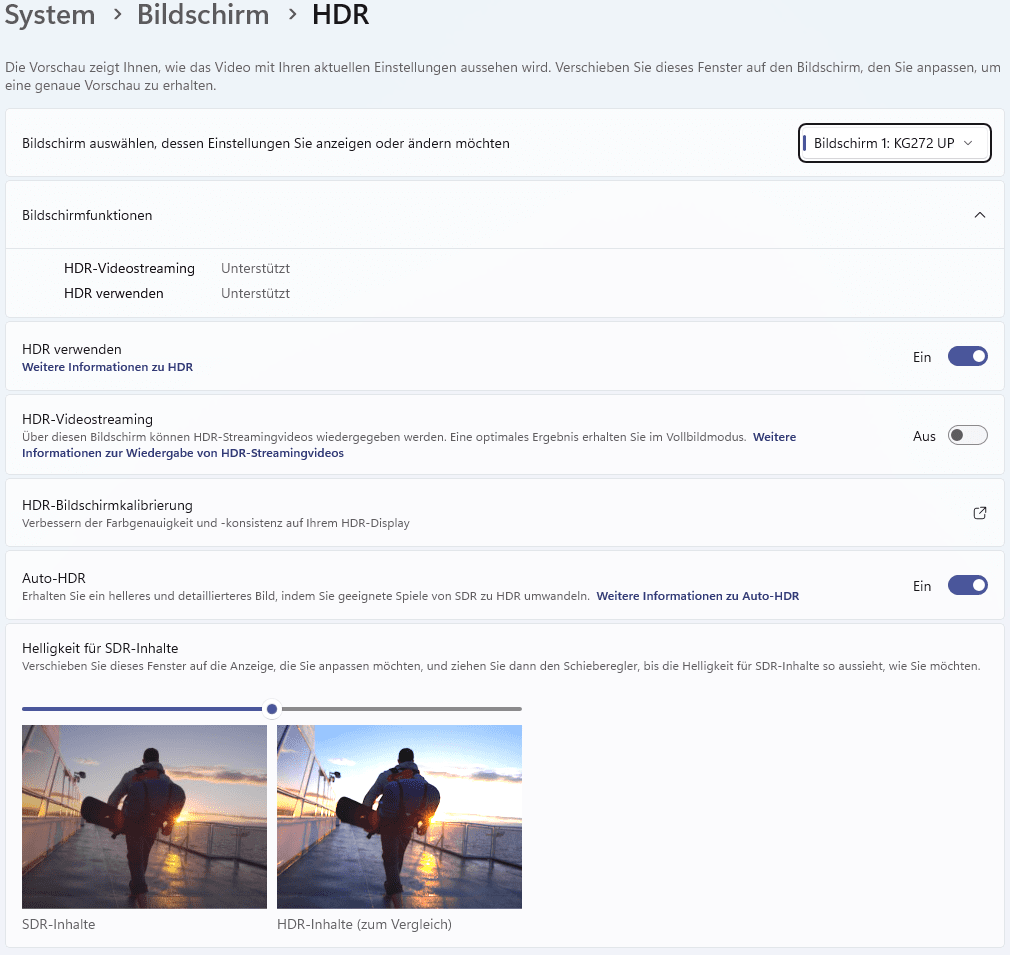
Task: Collapse the Bildschirmfunktionen section chevron
Action: 979,215
